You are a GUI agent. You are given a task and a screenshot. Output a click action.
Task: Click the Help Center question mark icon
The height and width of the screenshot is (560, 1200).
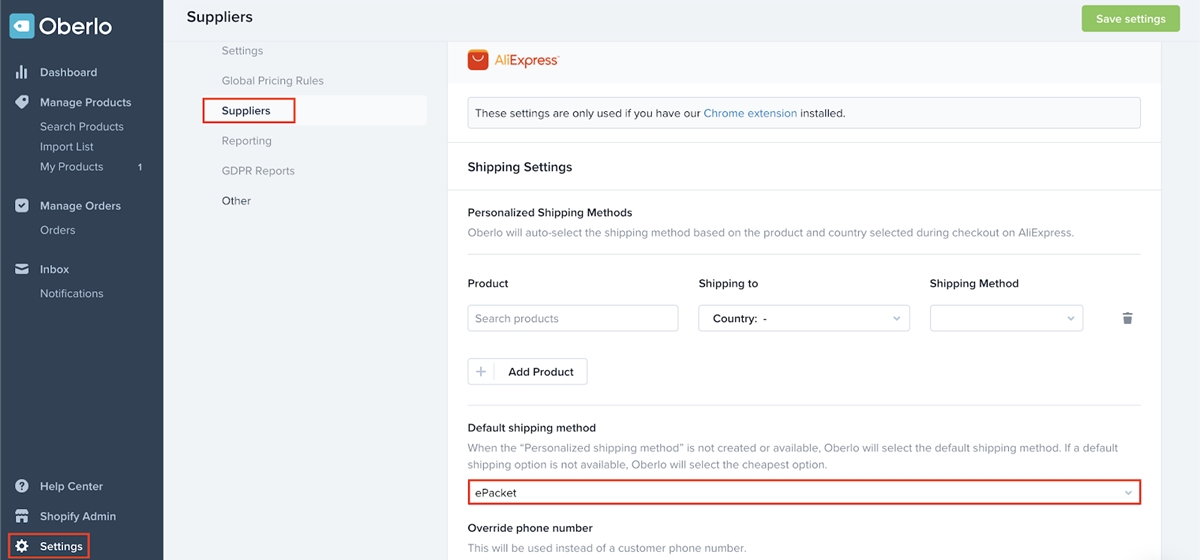pyautogui.click(x=22, y=486)
